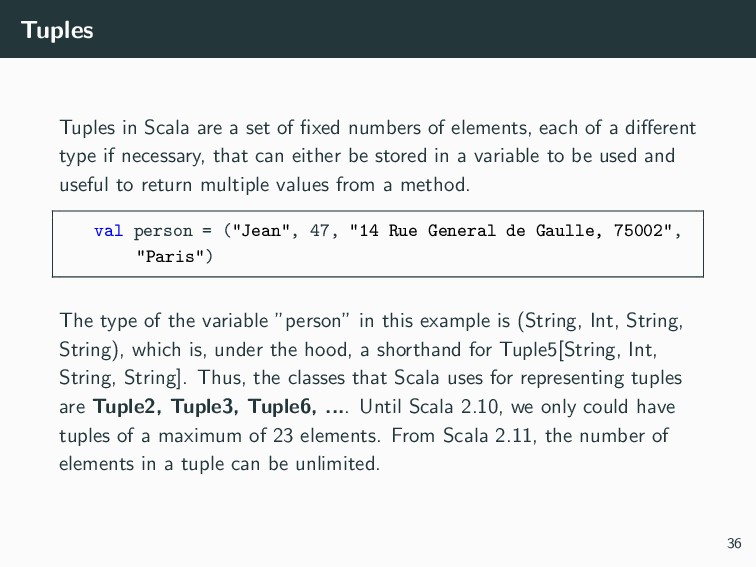Viewport: 756px width, 567px height.
Task: Click the word person in code
Action: (x=163, y=232)
